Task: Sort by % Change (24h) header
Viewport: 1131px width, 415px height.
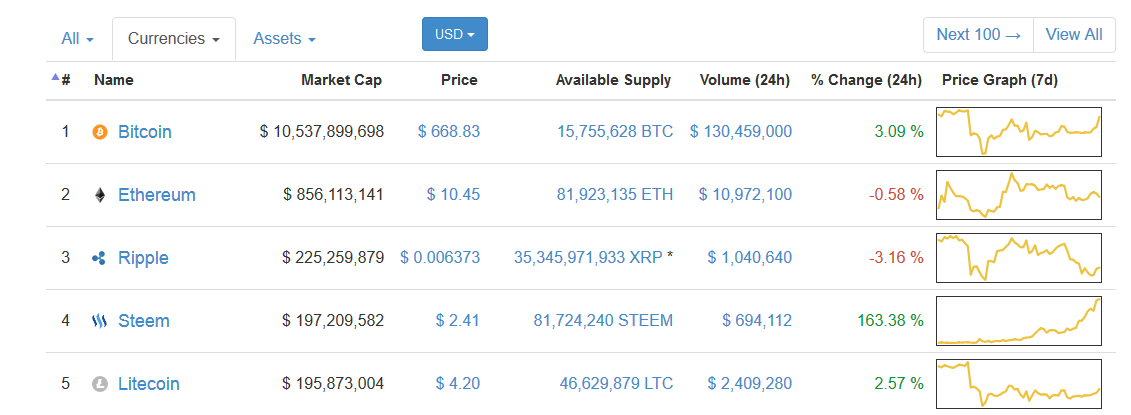Action: 866,80
